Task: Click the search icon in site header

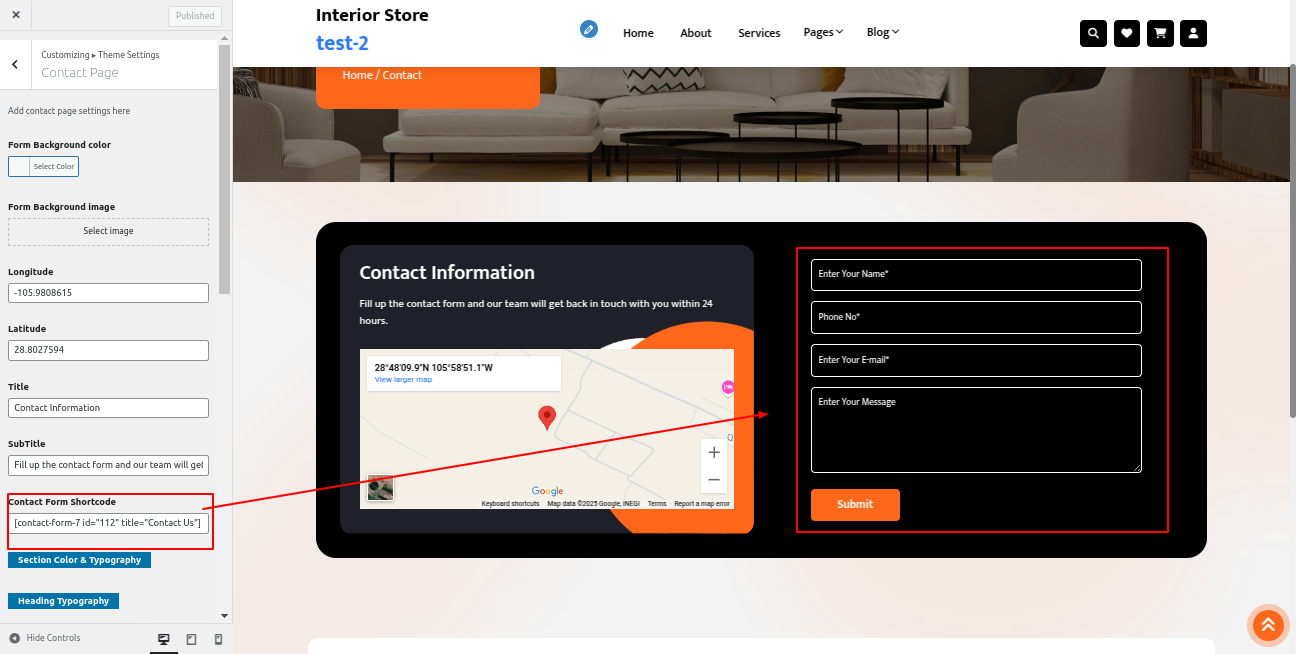Action: pyautogui.click(x=1093, y=33)
